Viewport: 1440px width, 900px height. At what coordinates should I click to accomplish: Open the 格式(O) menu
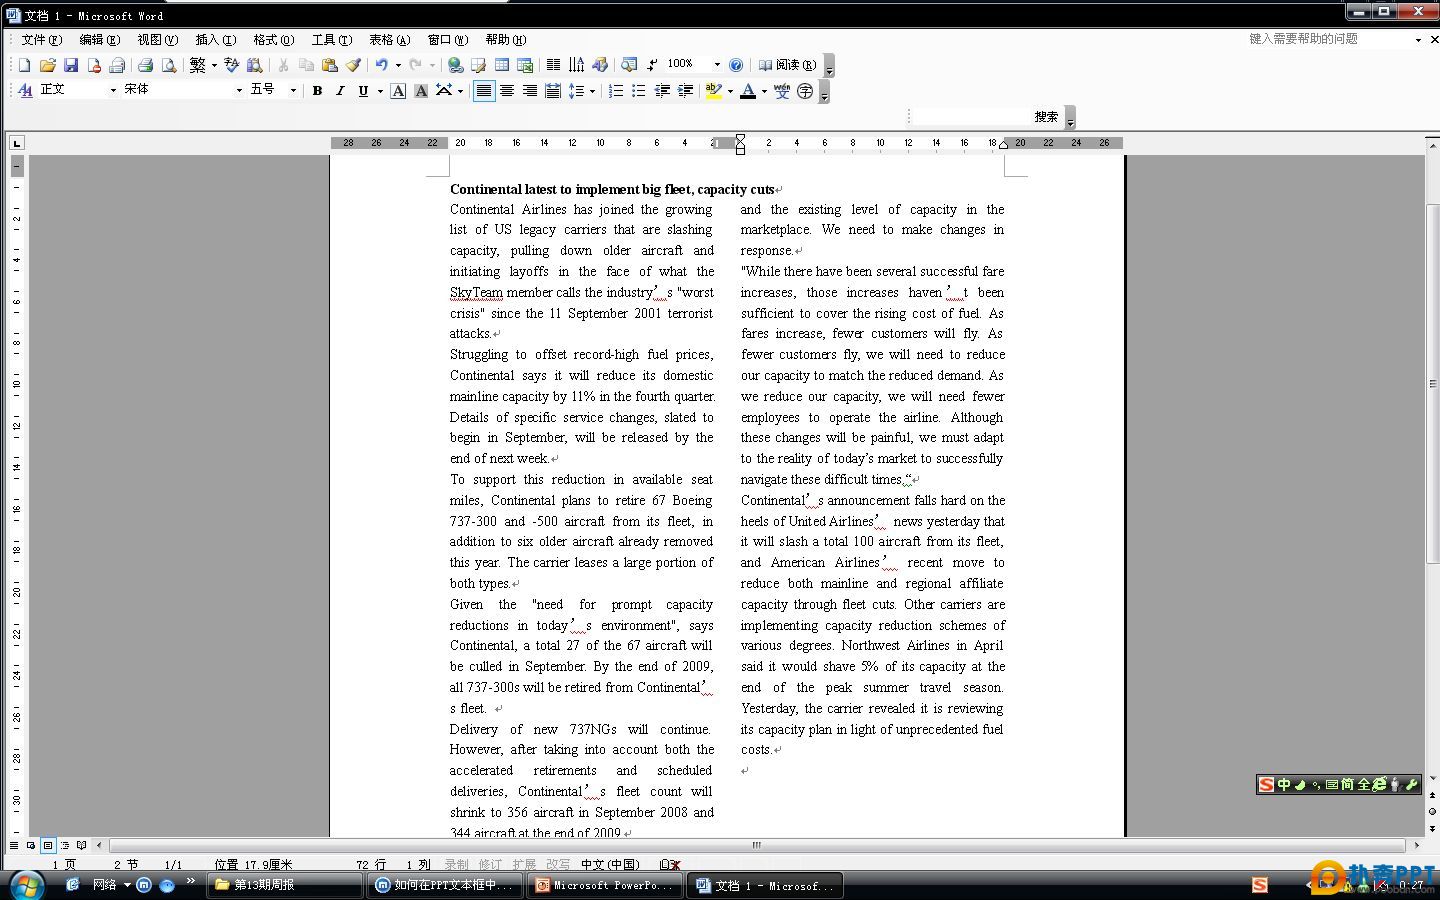click(x=273, y=40)
